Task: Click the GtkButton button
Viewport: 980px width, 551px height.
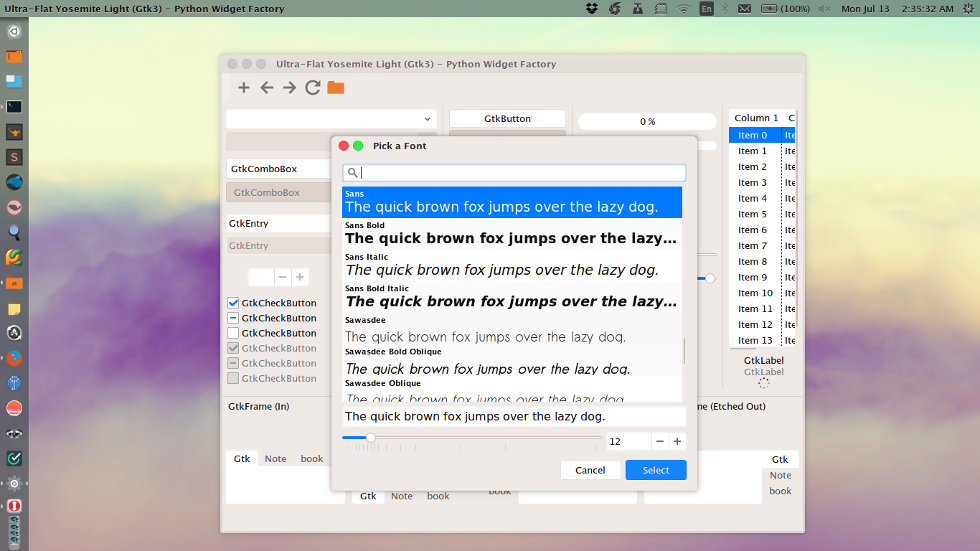Action: click(507, 119)
